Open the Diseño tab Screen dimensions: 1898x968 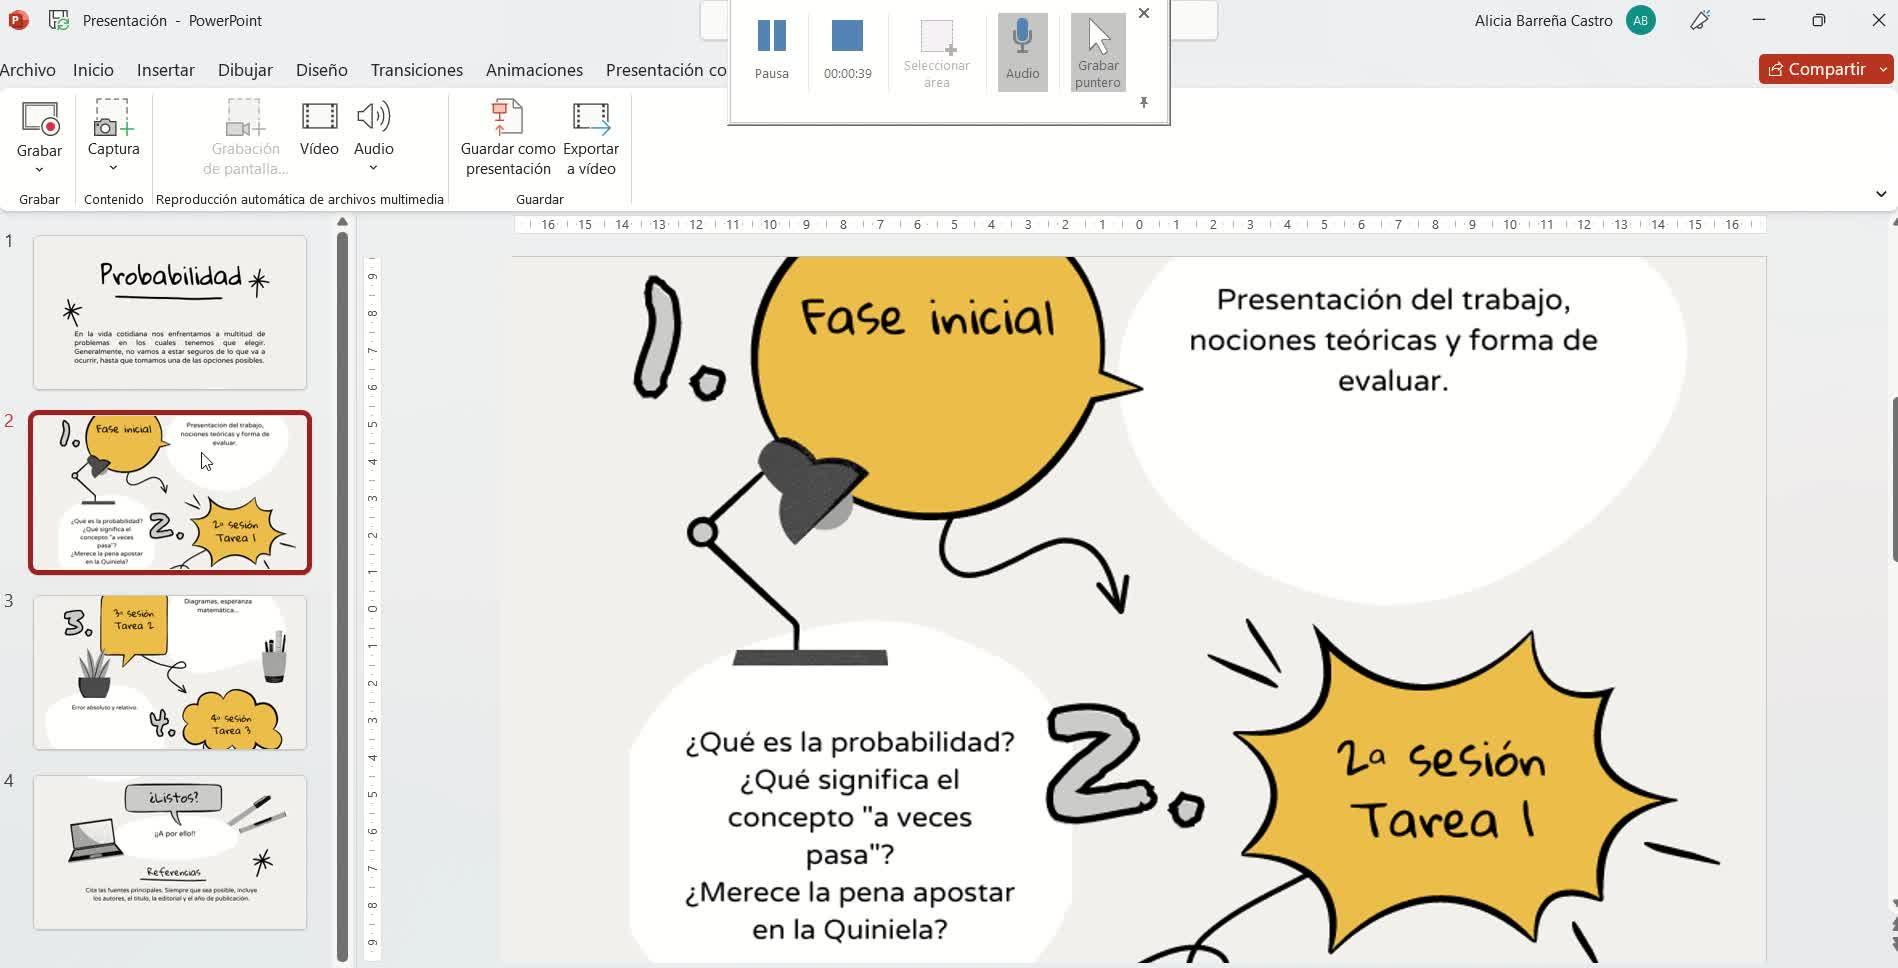click(322, 70)
